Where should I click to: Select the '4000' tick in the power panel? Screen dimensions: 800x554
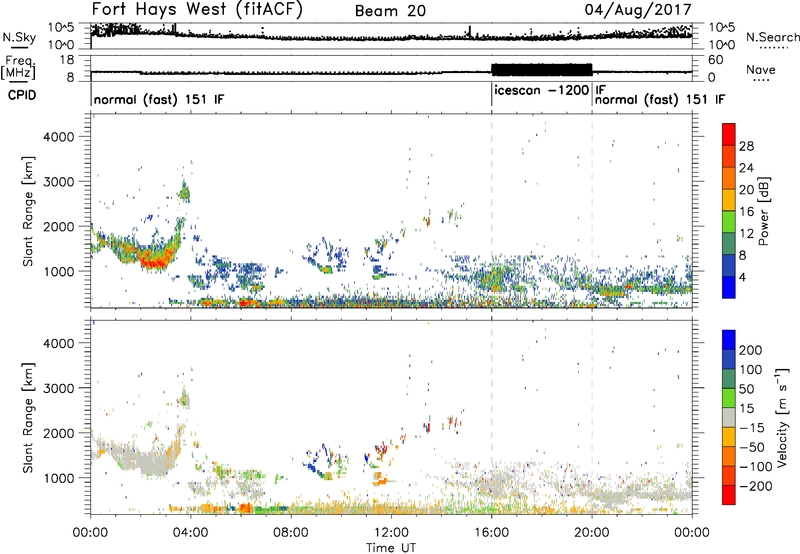pyautogui.click(x=59, y=137)
